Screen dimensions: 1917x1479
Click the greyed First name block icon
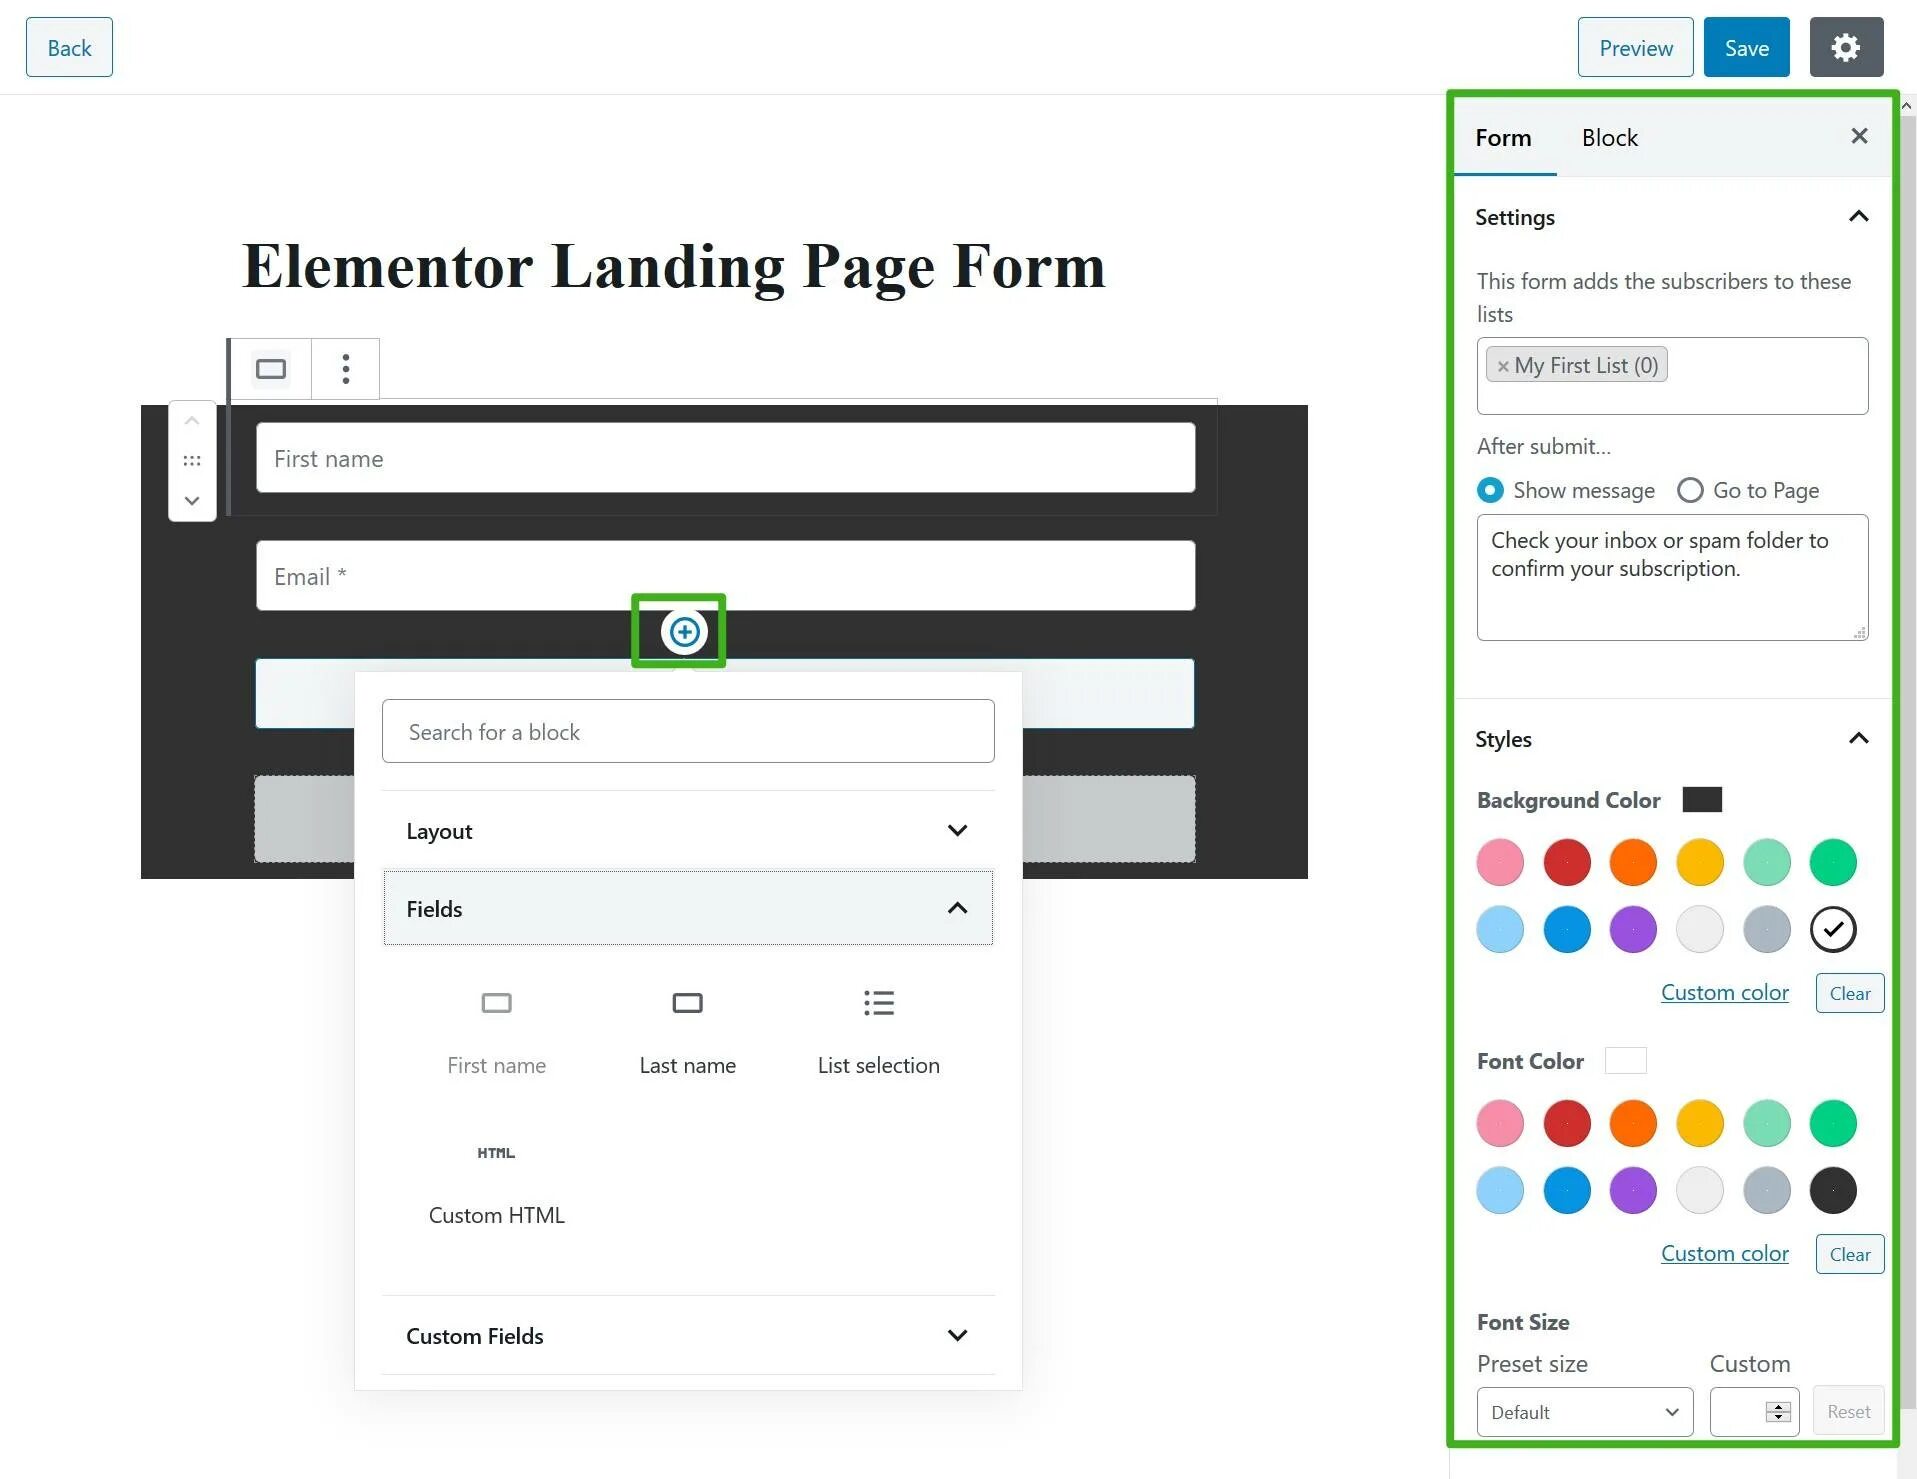click(x=497, y=1003)
